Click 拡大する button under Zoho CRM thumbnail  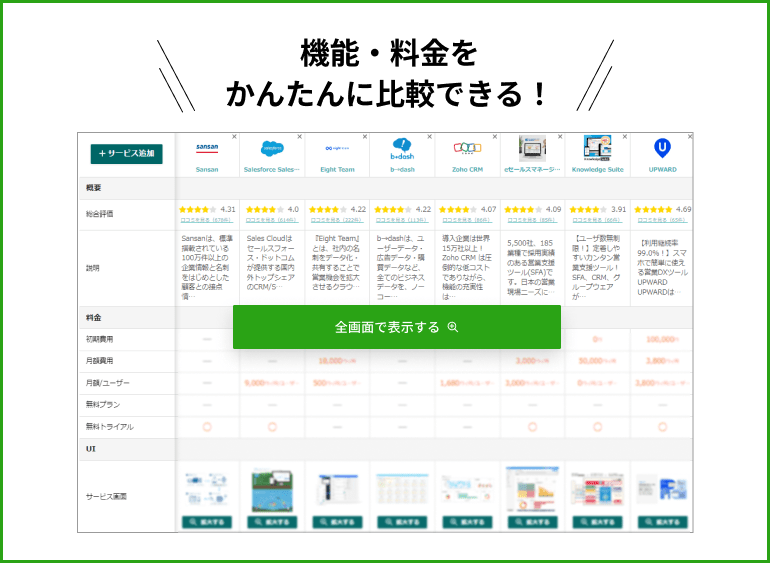click(x=467, y=522)
